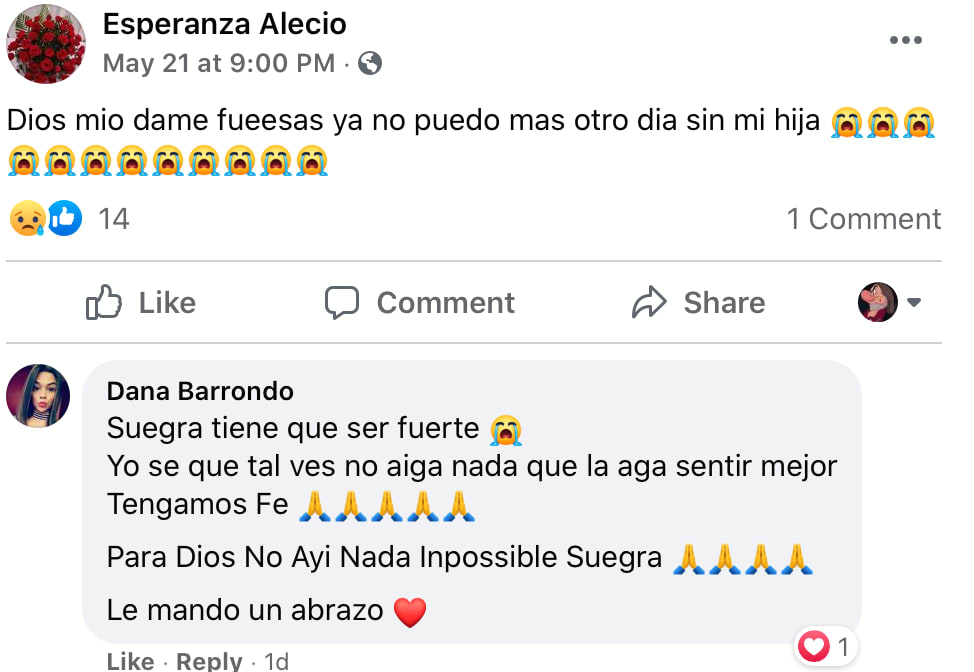Reply to Dana Barrondo's comment
The height and width of the screenshot is (672, 974).
click(x=209, y=661)
